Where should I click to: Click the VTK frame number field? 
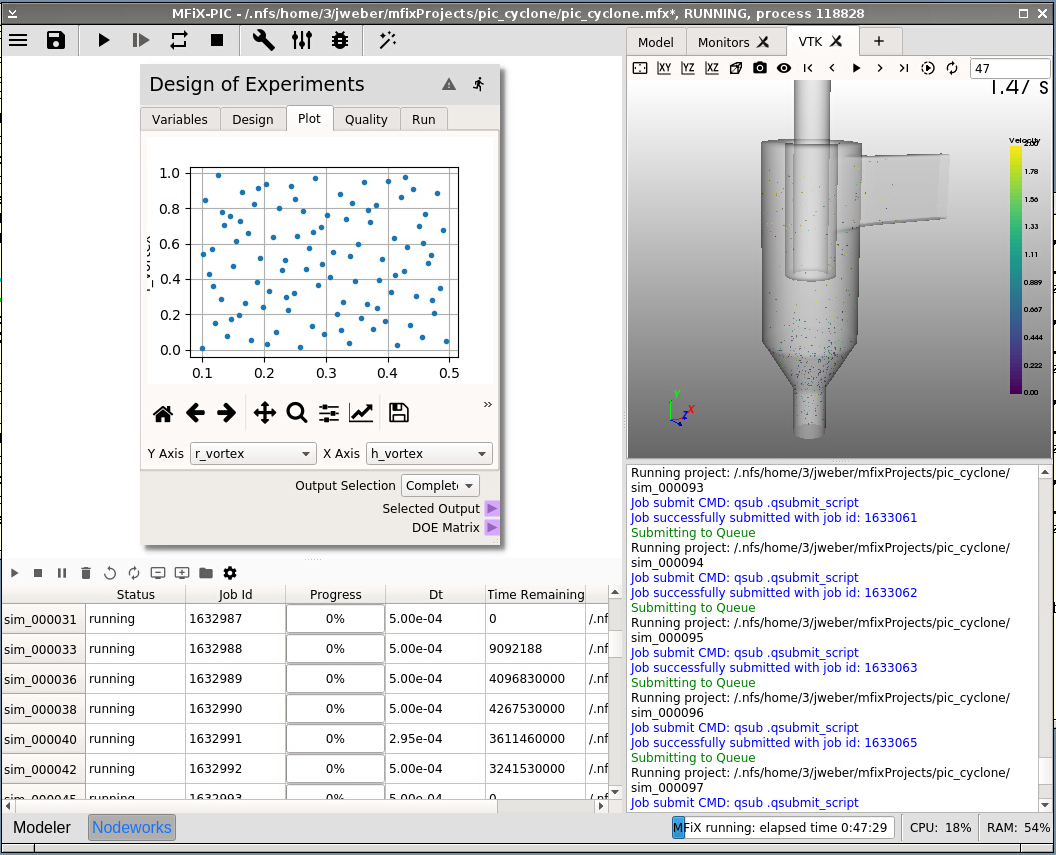pos(1008,68)
